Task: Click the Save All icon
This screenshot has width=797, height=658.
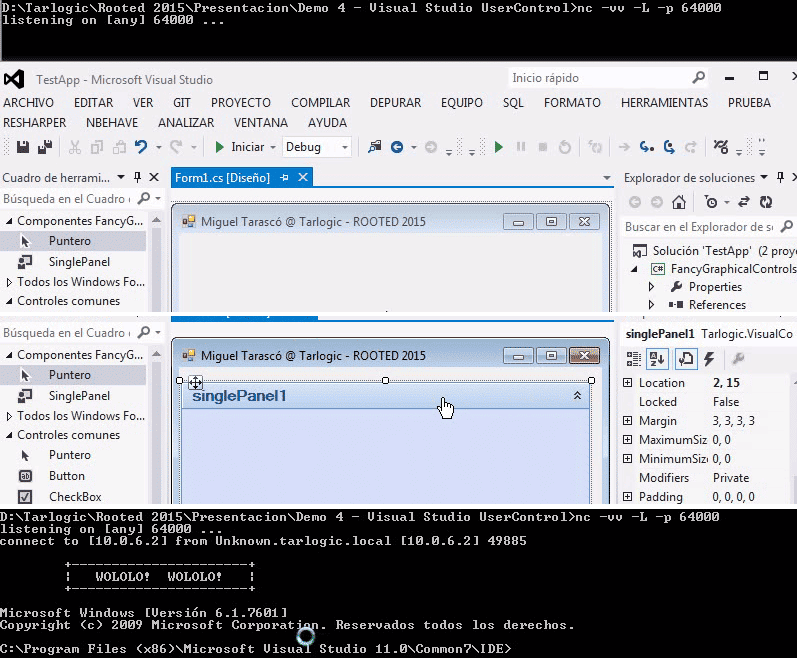Action: click(45, 147)
